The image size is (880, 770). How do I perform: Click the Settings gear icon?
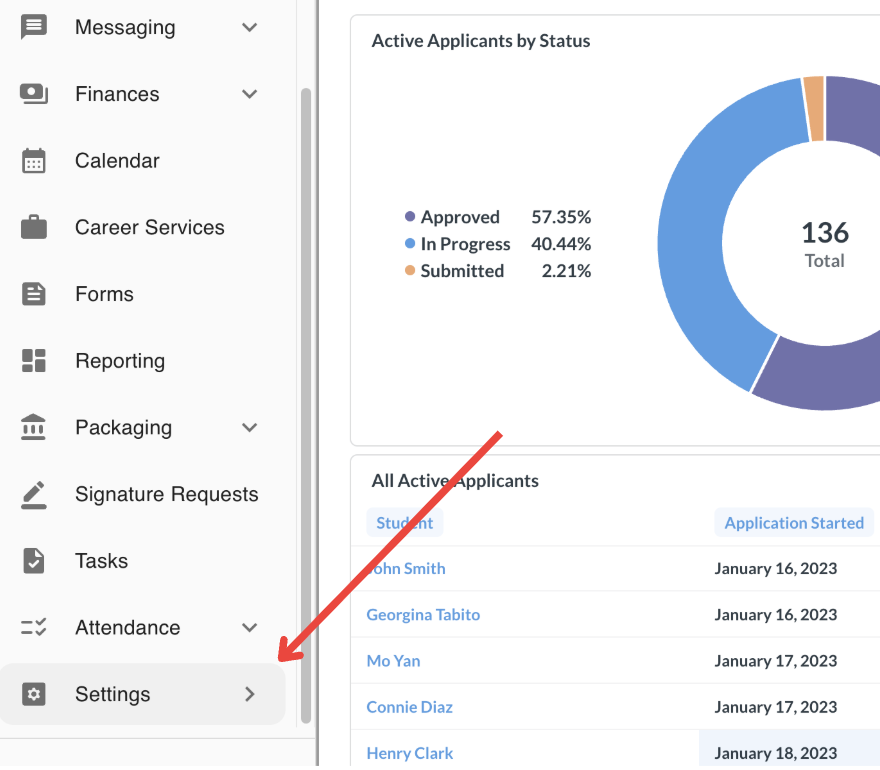(34, 694)
